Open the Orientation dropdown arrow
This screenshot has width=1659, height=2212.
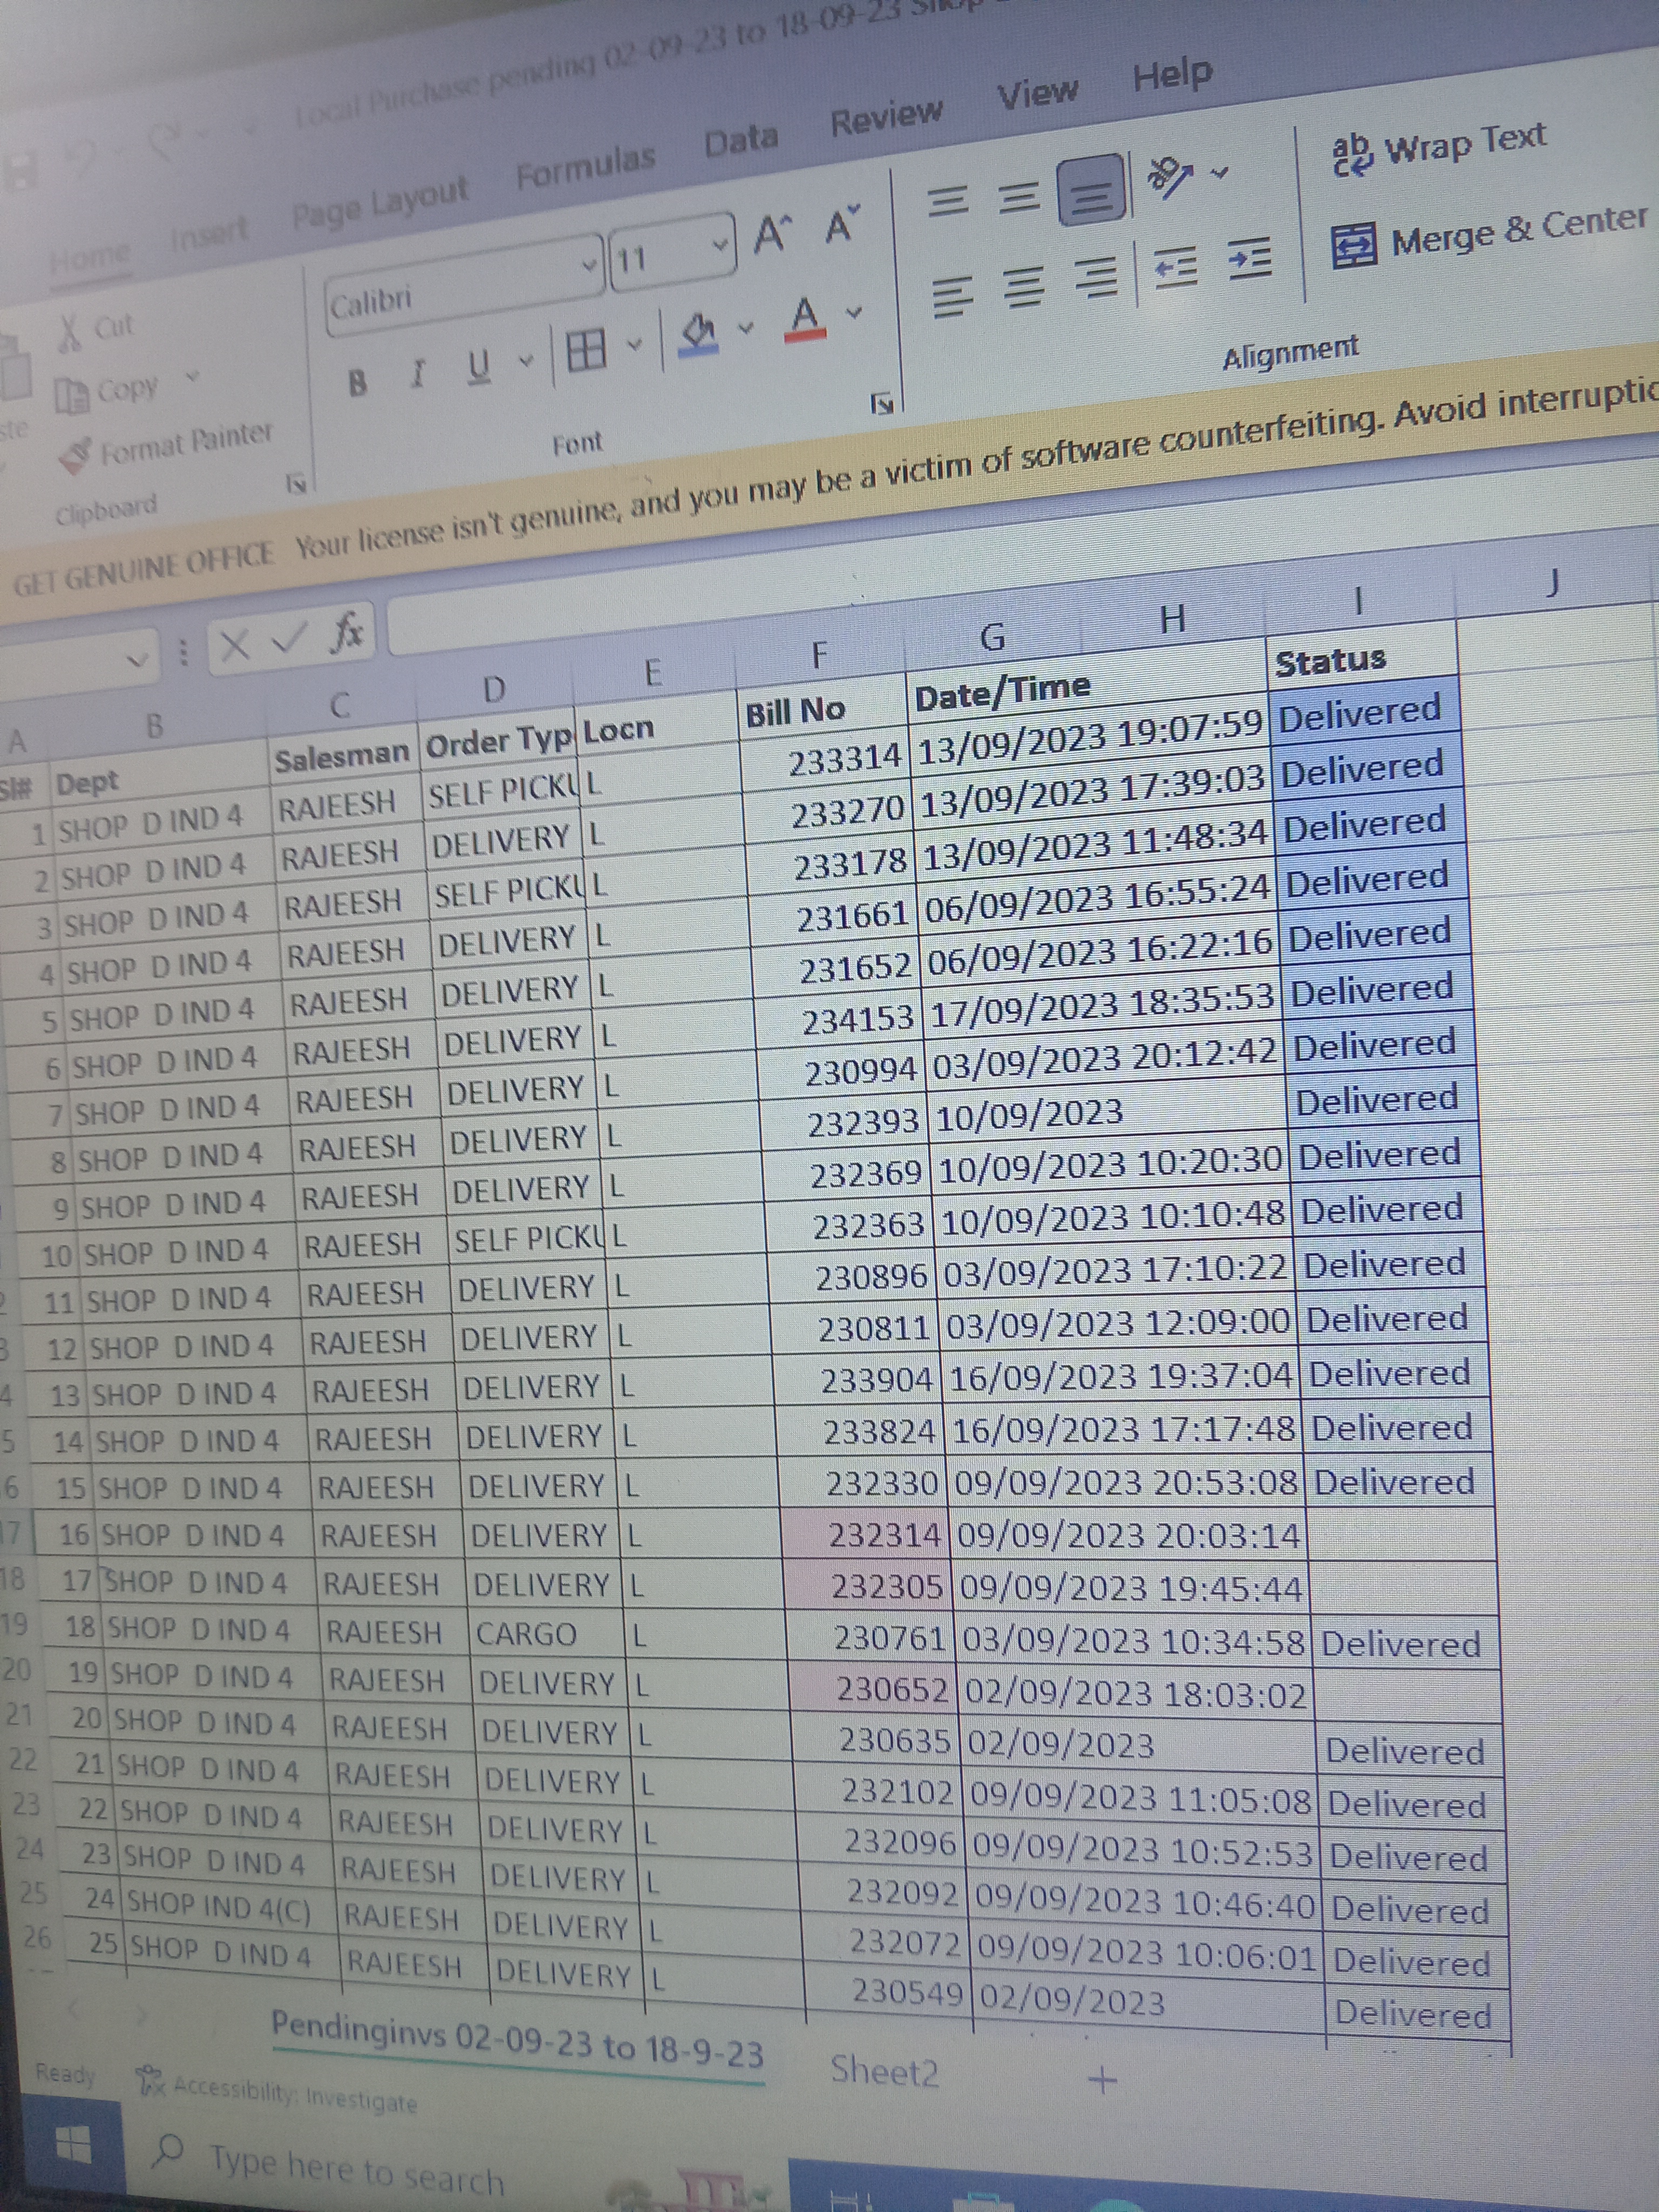tap(1218, 172)
